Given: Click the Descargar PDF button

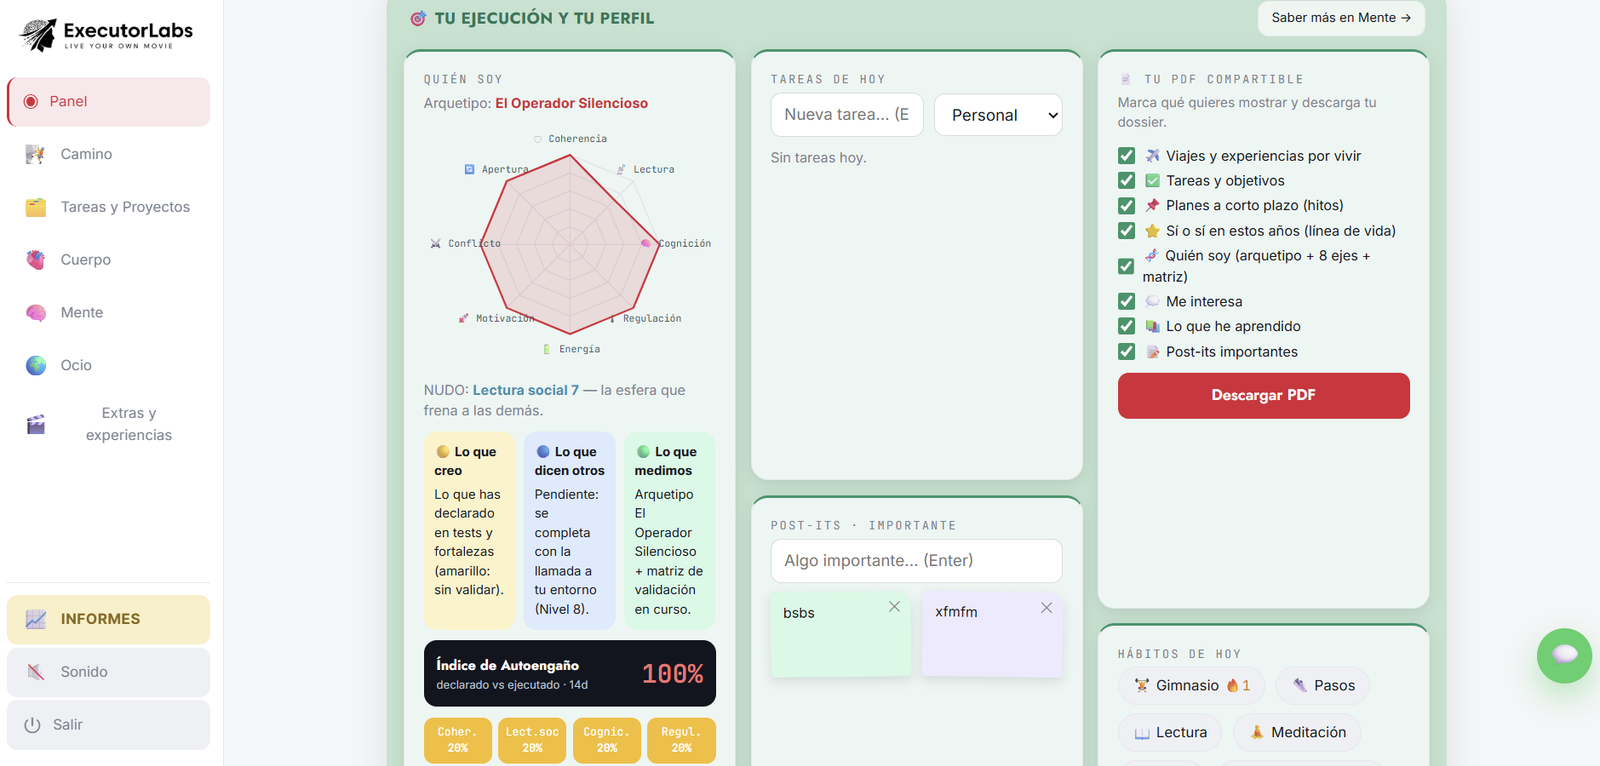Looking at the screenshot, I should (1264, 396).
